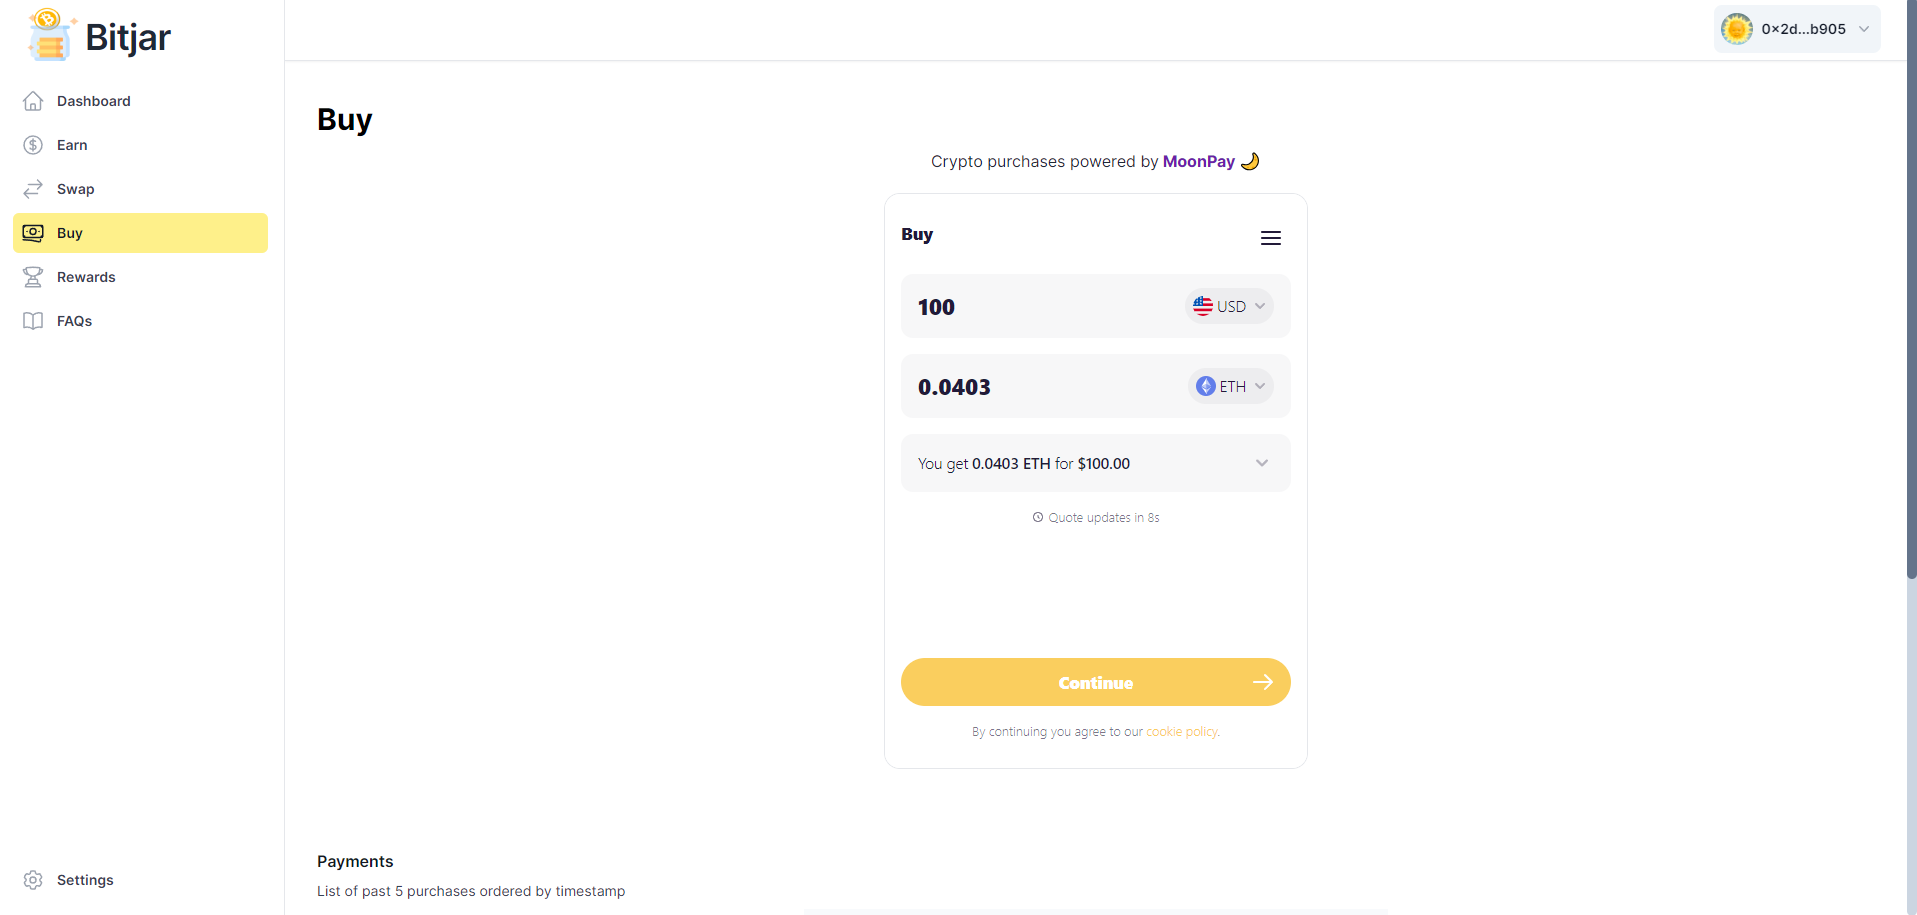Visit the MoonPay link
Viewport: 1917px width, 915px height.
tap(1198, 161)
